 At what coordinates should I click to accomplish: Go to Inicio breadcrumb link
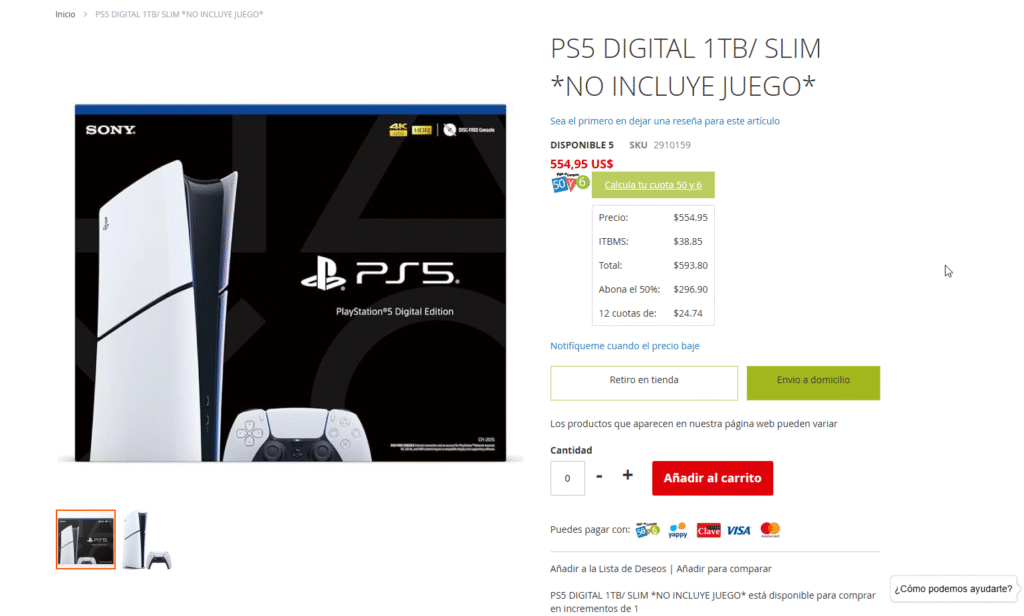click(65, 14)
